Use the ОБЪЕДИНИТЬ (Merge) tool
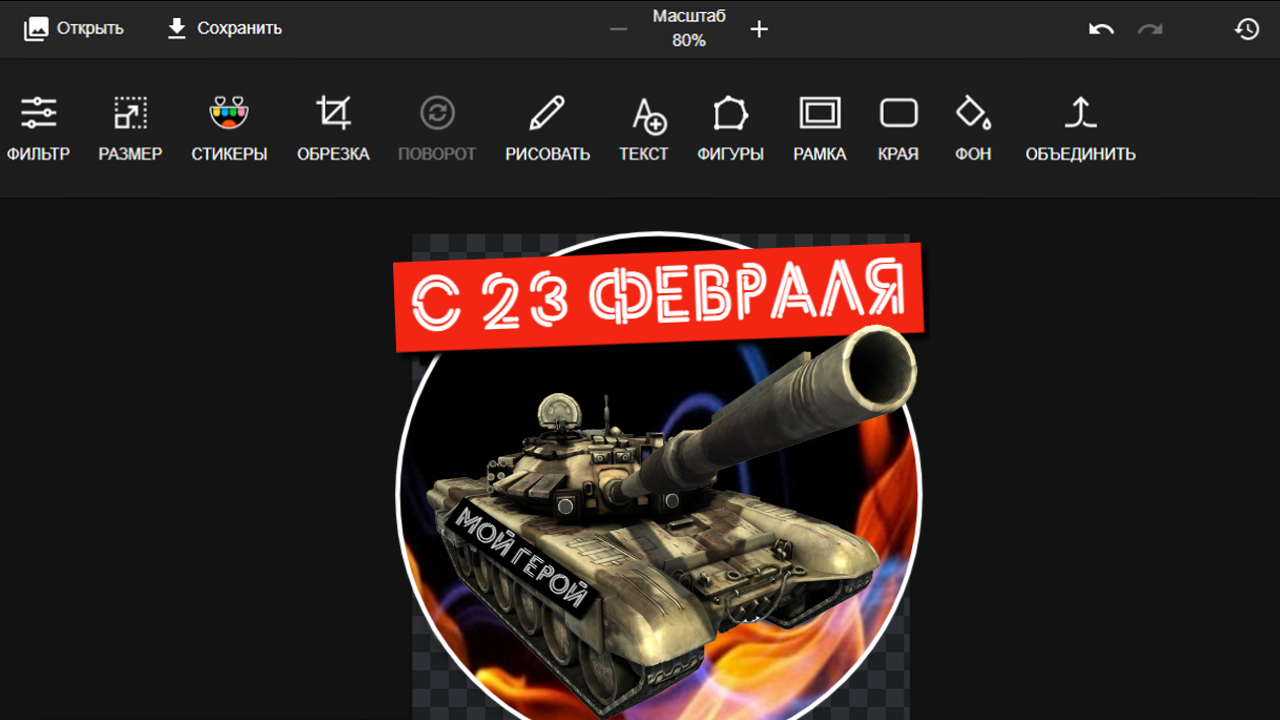The image size is (1280, 720). tap(1080, 125)
